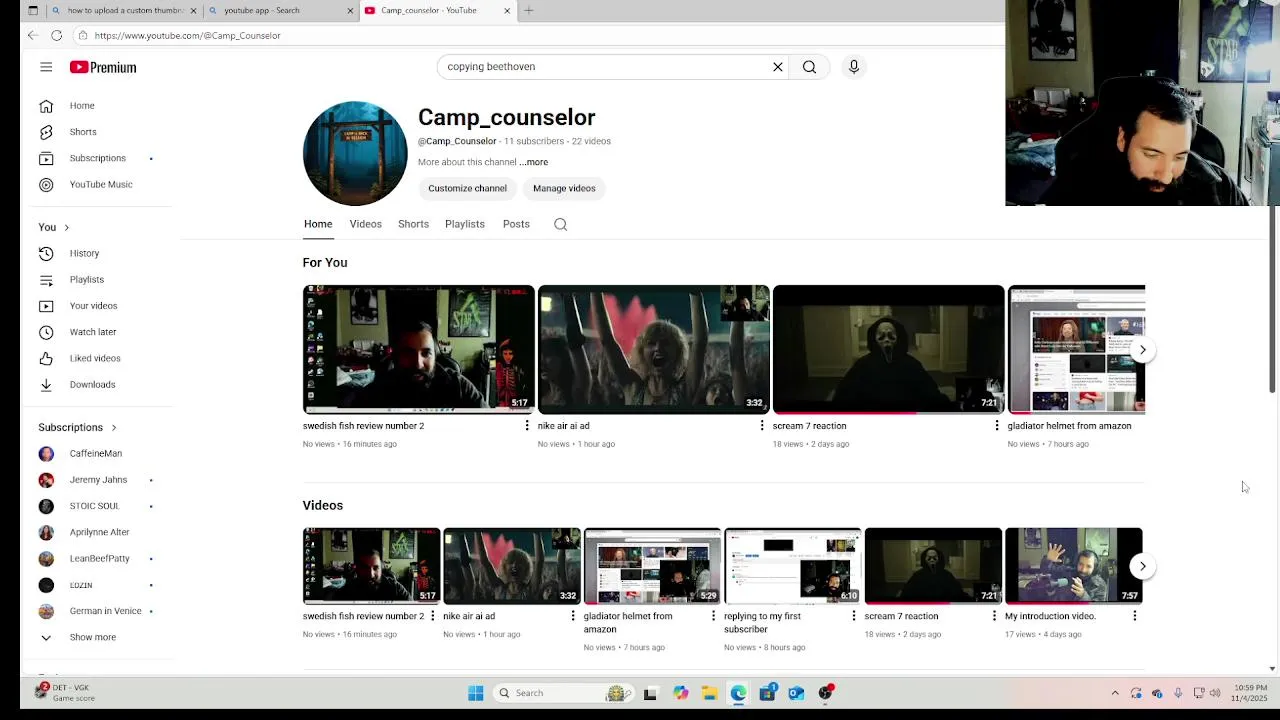This screenshot has height=720, width=1280.
Task: Click the YouTube Premium logo
Action: coord(103,67)
